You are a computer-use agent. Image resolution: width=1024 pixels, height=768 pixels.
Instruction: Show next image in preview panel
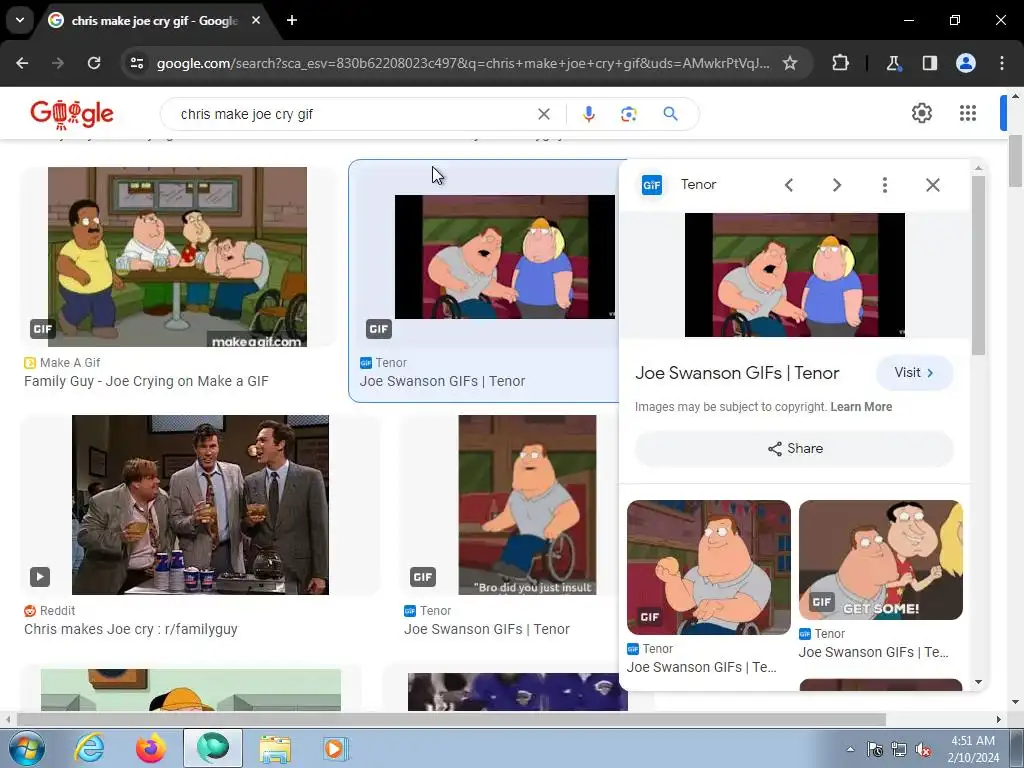click(837, 185)
